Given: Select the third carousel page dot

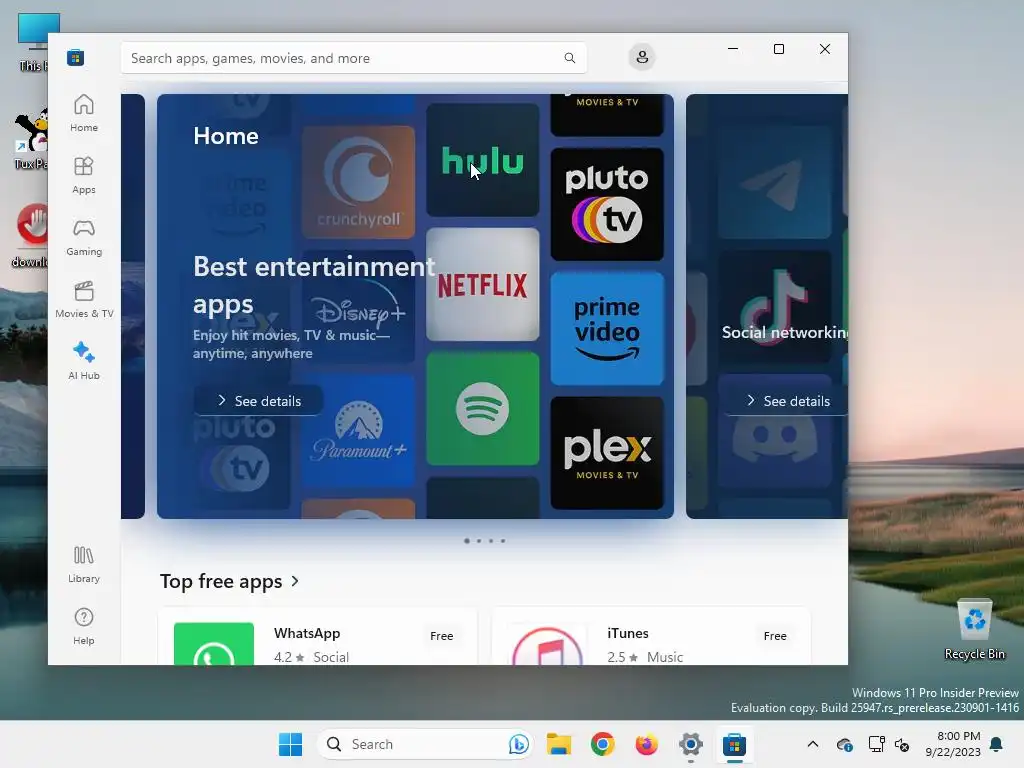Looking at the screenshot, I should click(491, 541).
